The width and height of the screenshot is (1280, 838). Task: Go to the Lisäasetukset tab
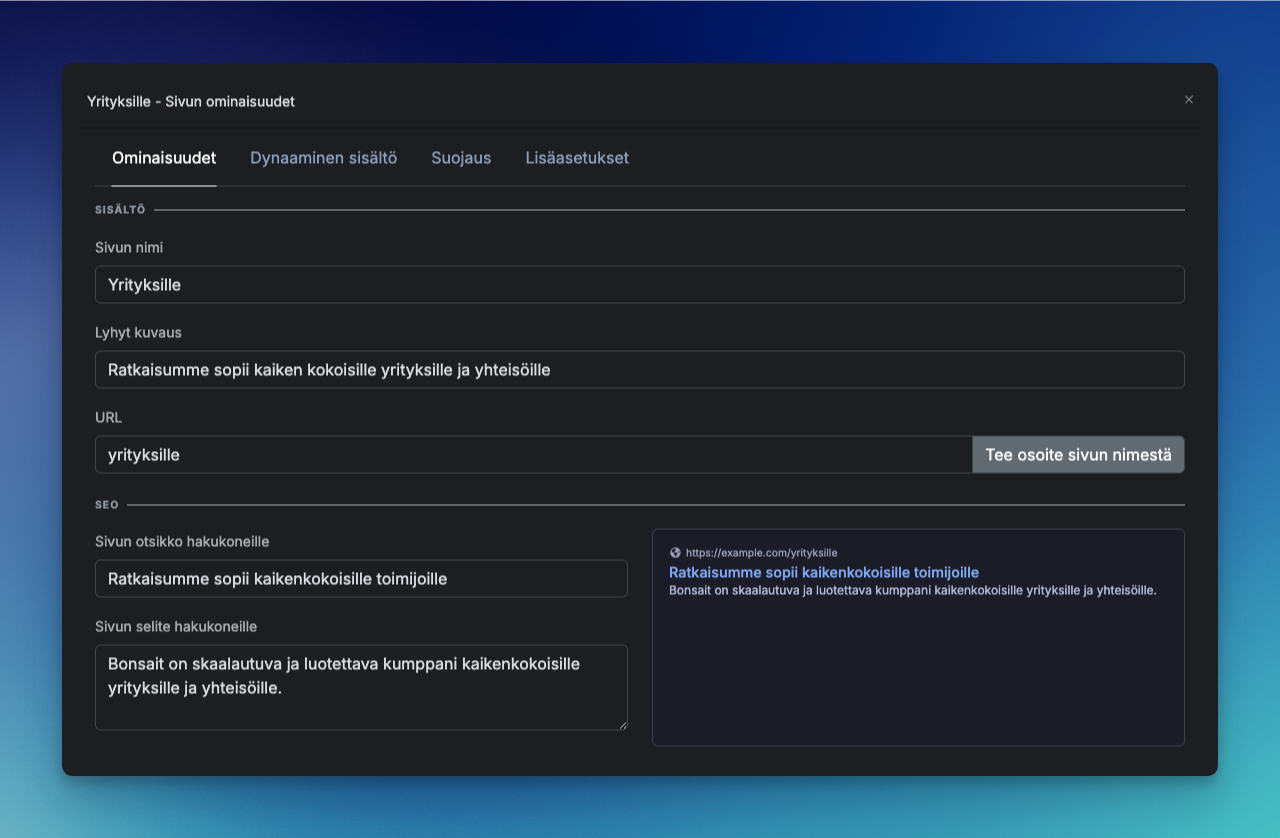pos(577,158)
